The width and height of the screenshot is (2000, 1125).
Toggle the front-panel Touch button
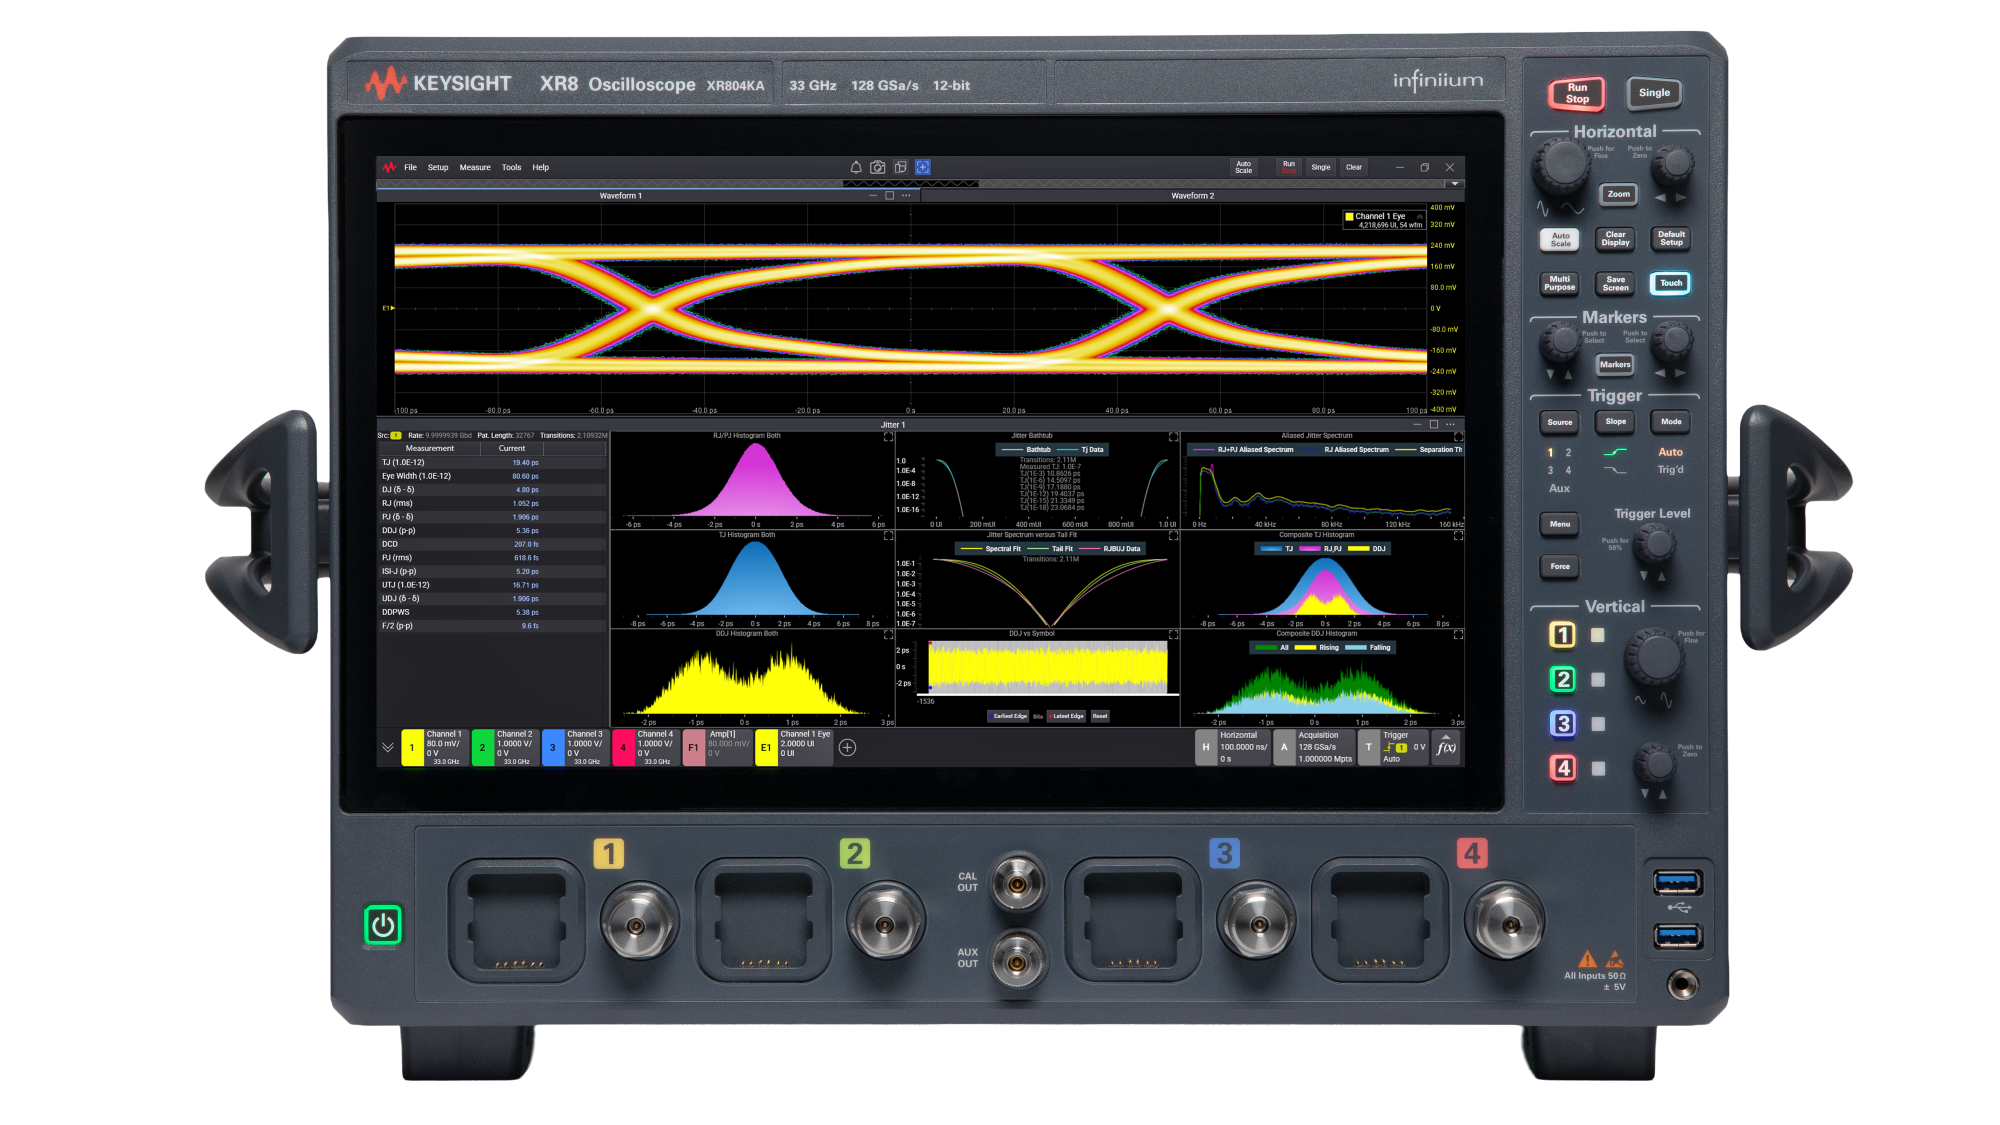[1671, 283]
